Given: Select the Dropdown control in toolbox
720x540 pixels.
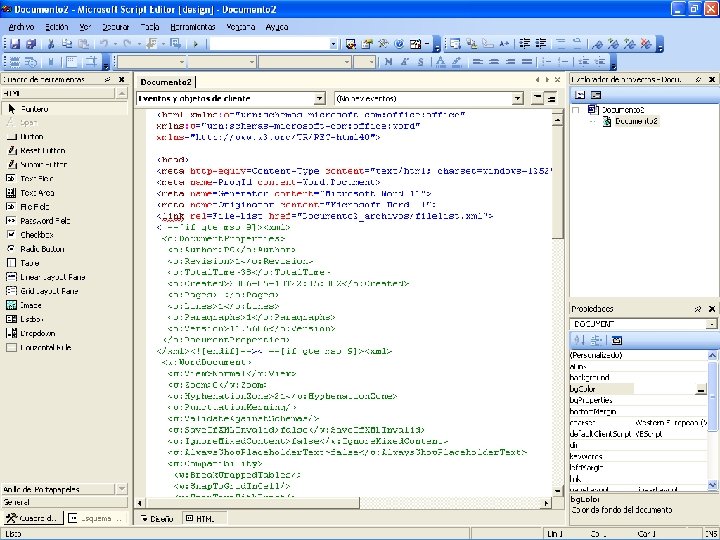Looking at the screenshot, I should (x=36, y=332).
